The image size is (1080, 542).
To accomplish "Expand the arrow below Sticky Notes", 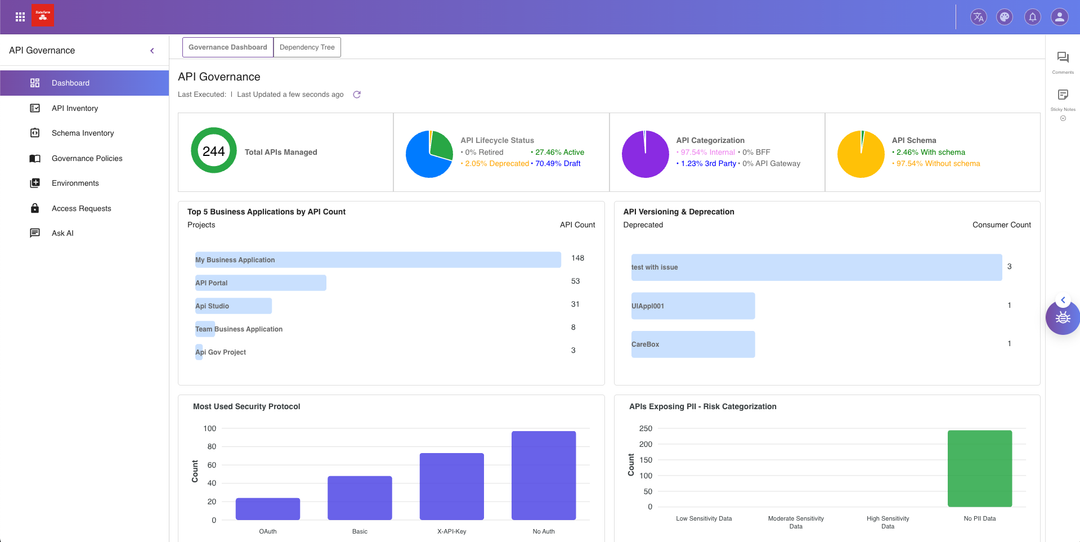I will pos(1063,118).
